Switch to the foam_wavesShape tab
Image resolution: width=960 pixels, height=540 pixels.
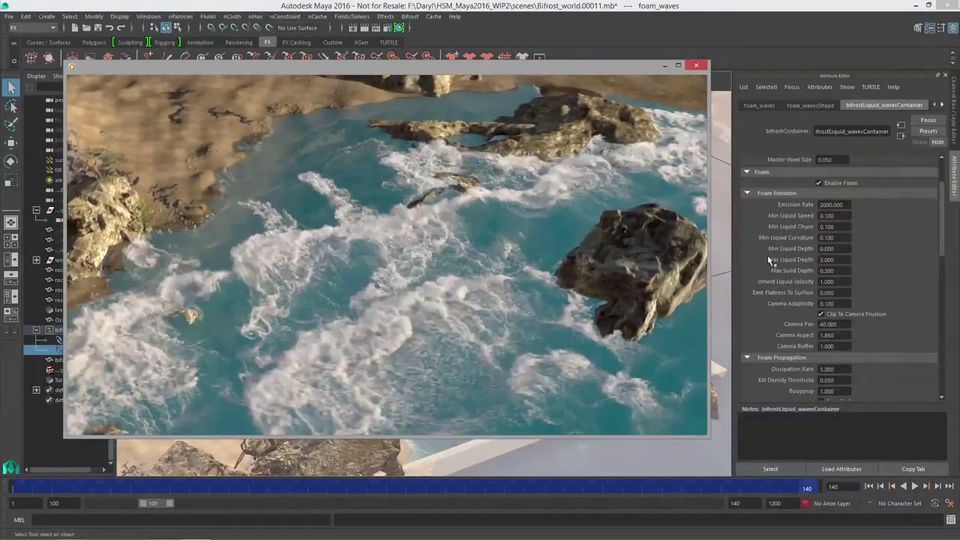point(810,105)
